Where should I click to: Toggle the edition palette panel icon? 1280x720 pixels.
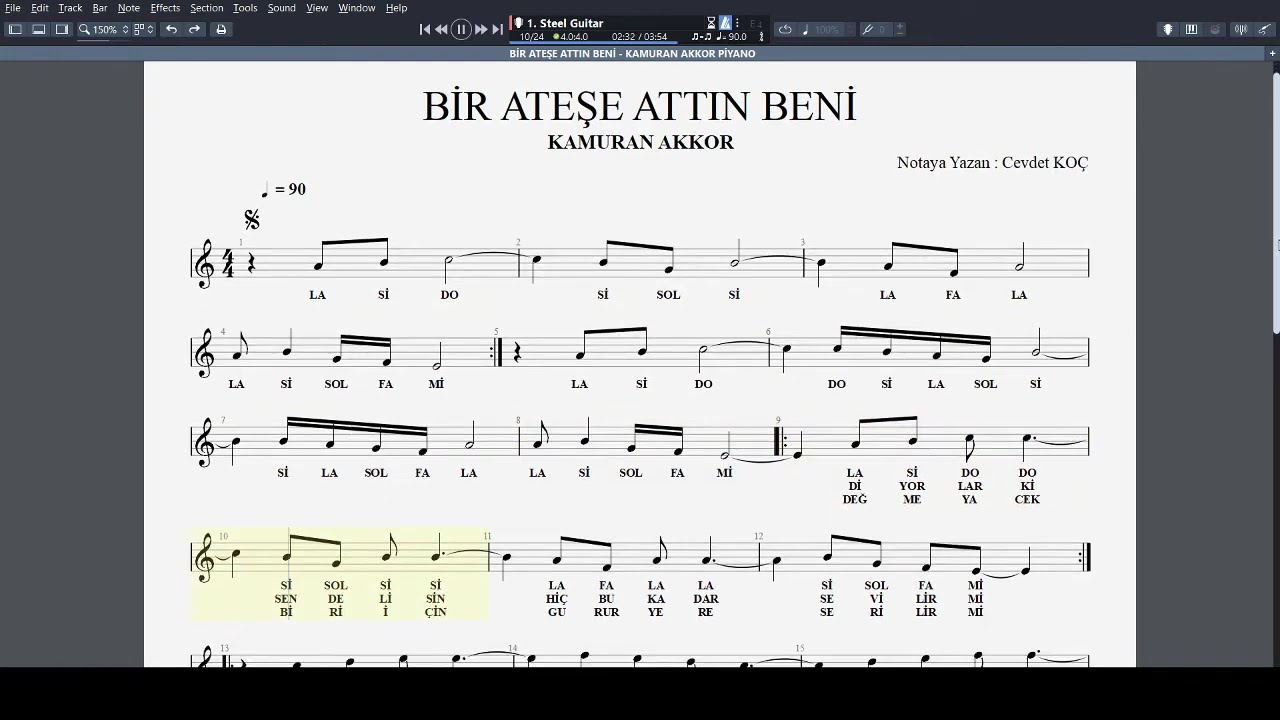(15, 29)
